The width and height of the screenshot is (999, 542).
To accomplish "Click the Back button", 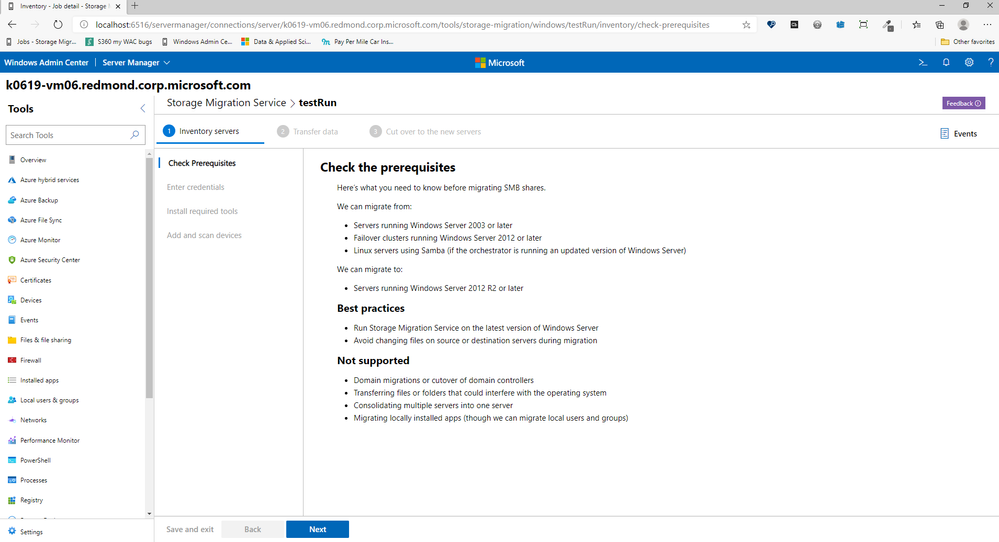I will point(252,529).
